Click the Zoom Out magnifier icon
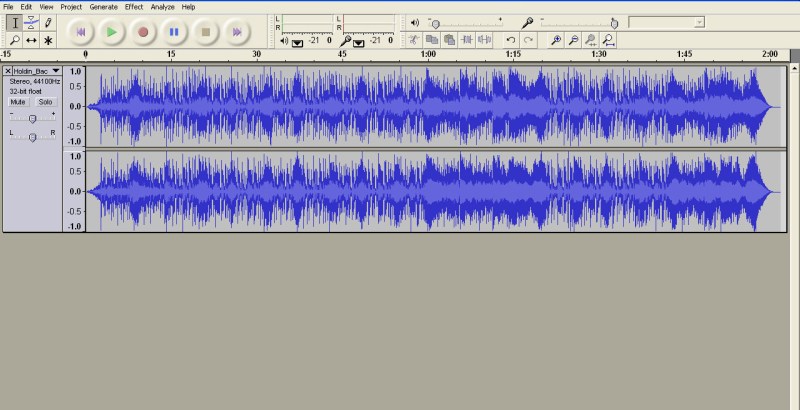The image size is (800, 410). click(573, 40)
